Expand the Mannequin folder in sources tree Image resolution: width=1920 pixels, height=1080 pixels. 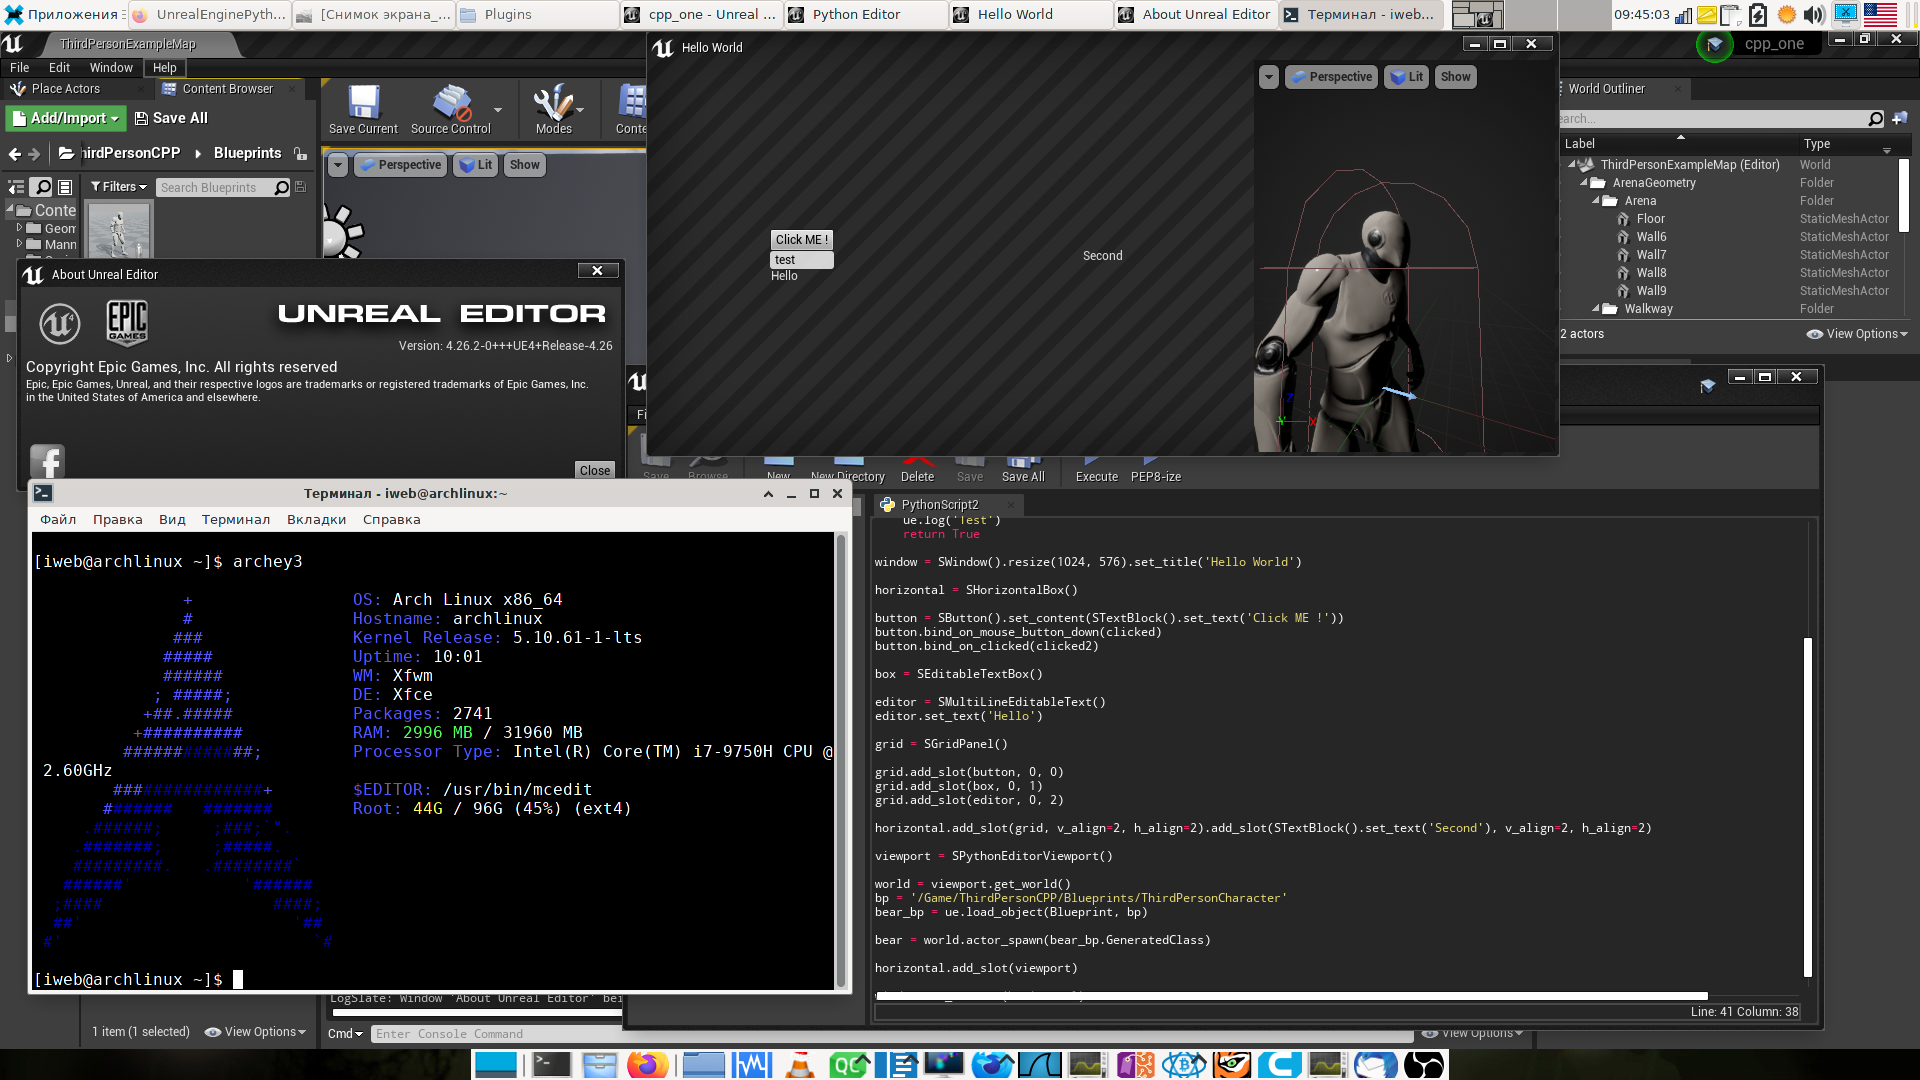tap(19, 243)
